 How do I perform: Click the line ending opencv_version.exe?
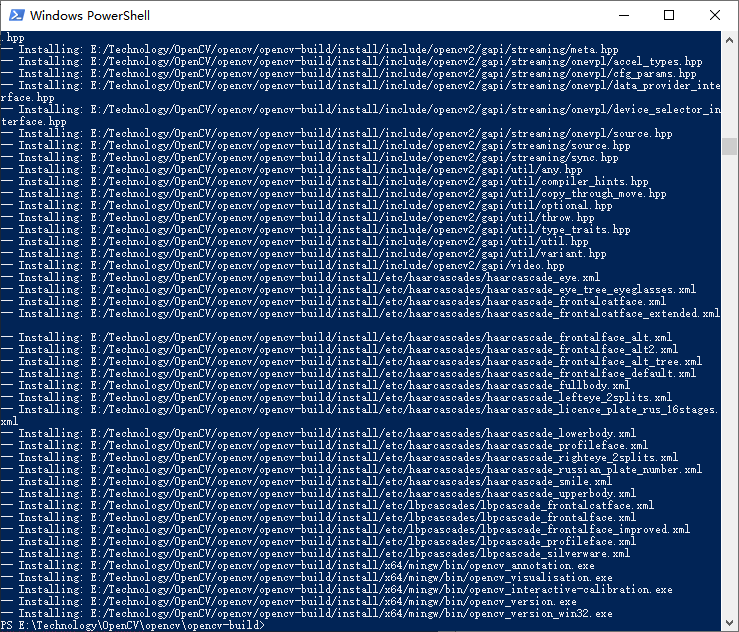(288, 601)
